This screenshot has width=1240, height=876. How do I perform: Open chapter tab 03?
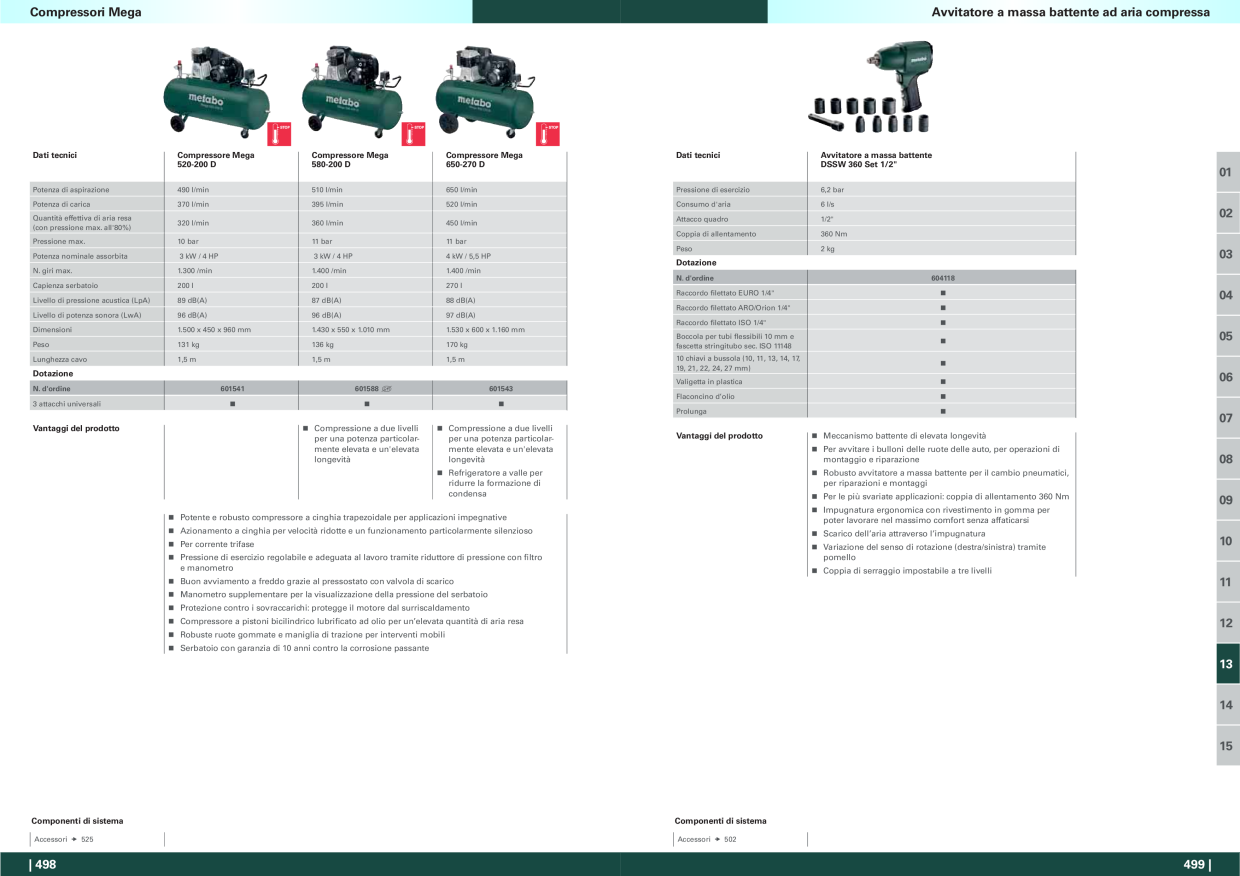click(x=1227, y=254)
